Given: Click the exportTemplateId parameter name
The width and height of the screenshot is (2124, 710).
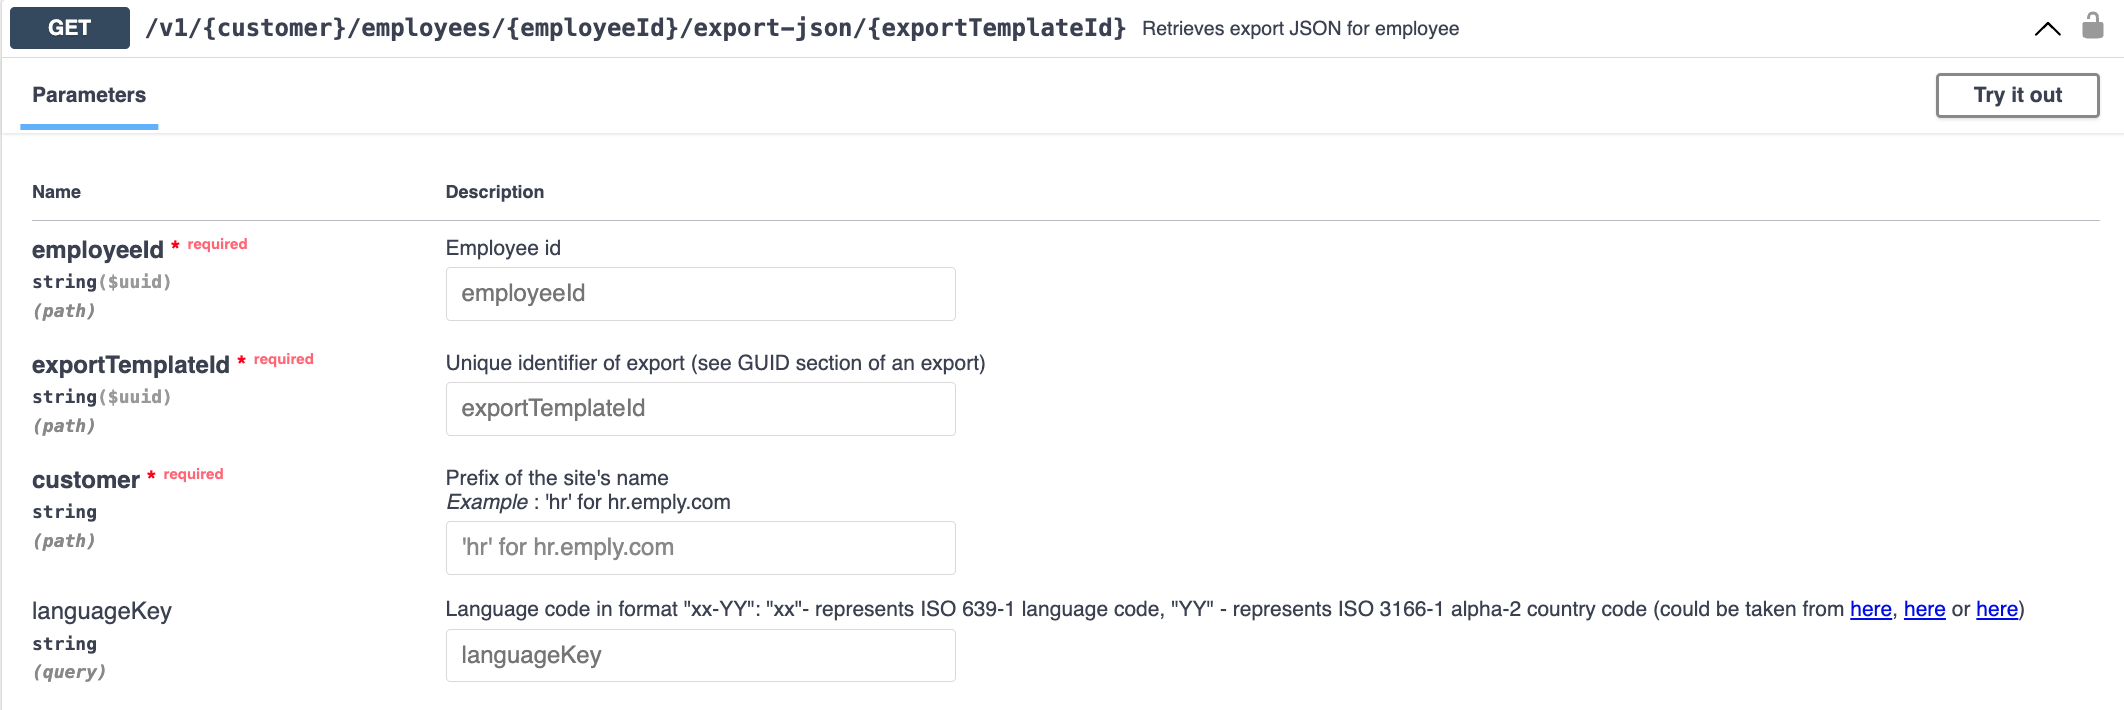Looking at the screenshot, I should (x=131, y=365).
